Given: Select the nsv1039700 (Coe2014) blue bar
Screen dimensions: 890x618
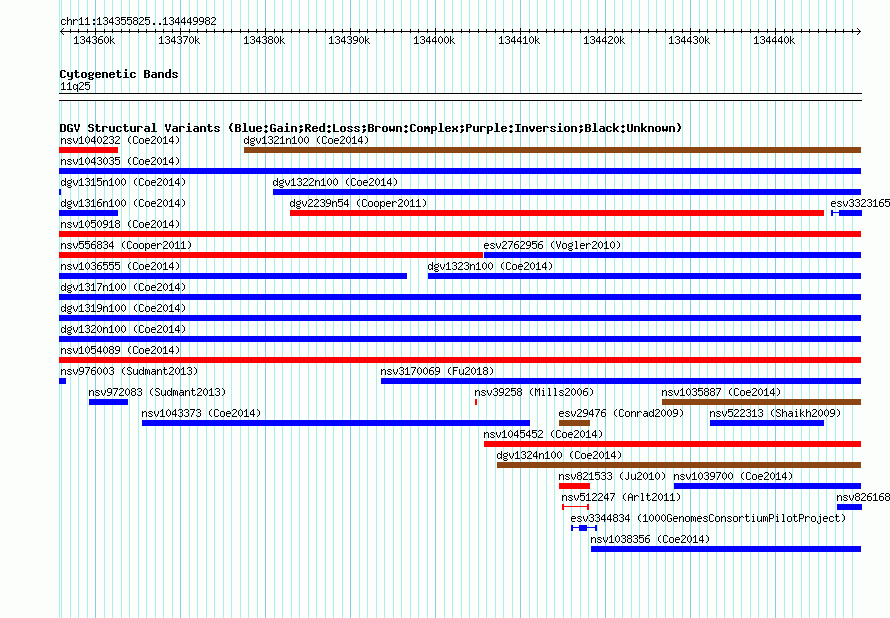Looking at the screenshot, I should (767, 486).
